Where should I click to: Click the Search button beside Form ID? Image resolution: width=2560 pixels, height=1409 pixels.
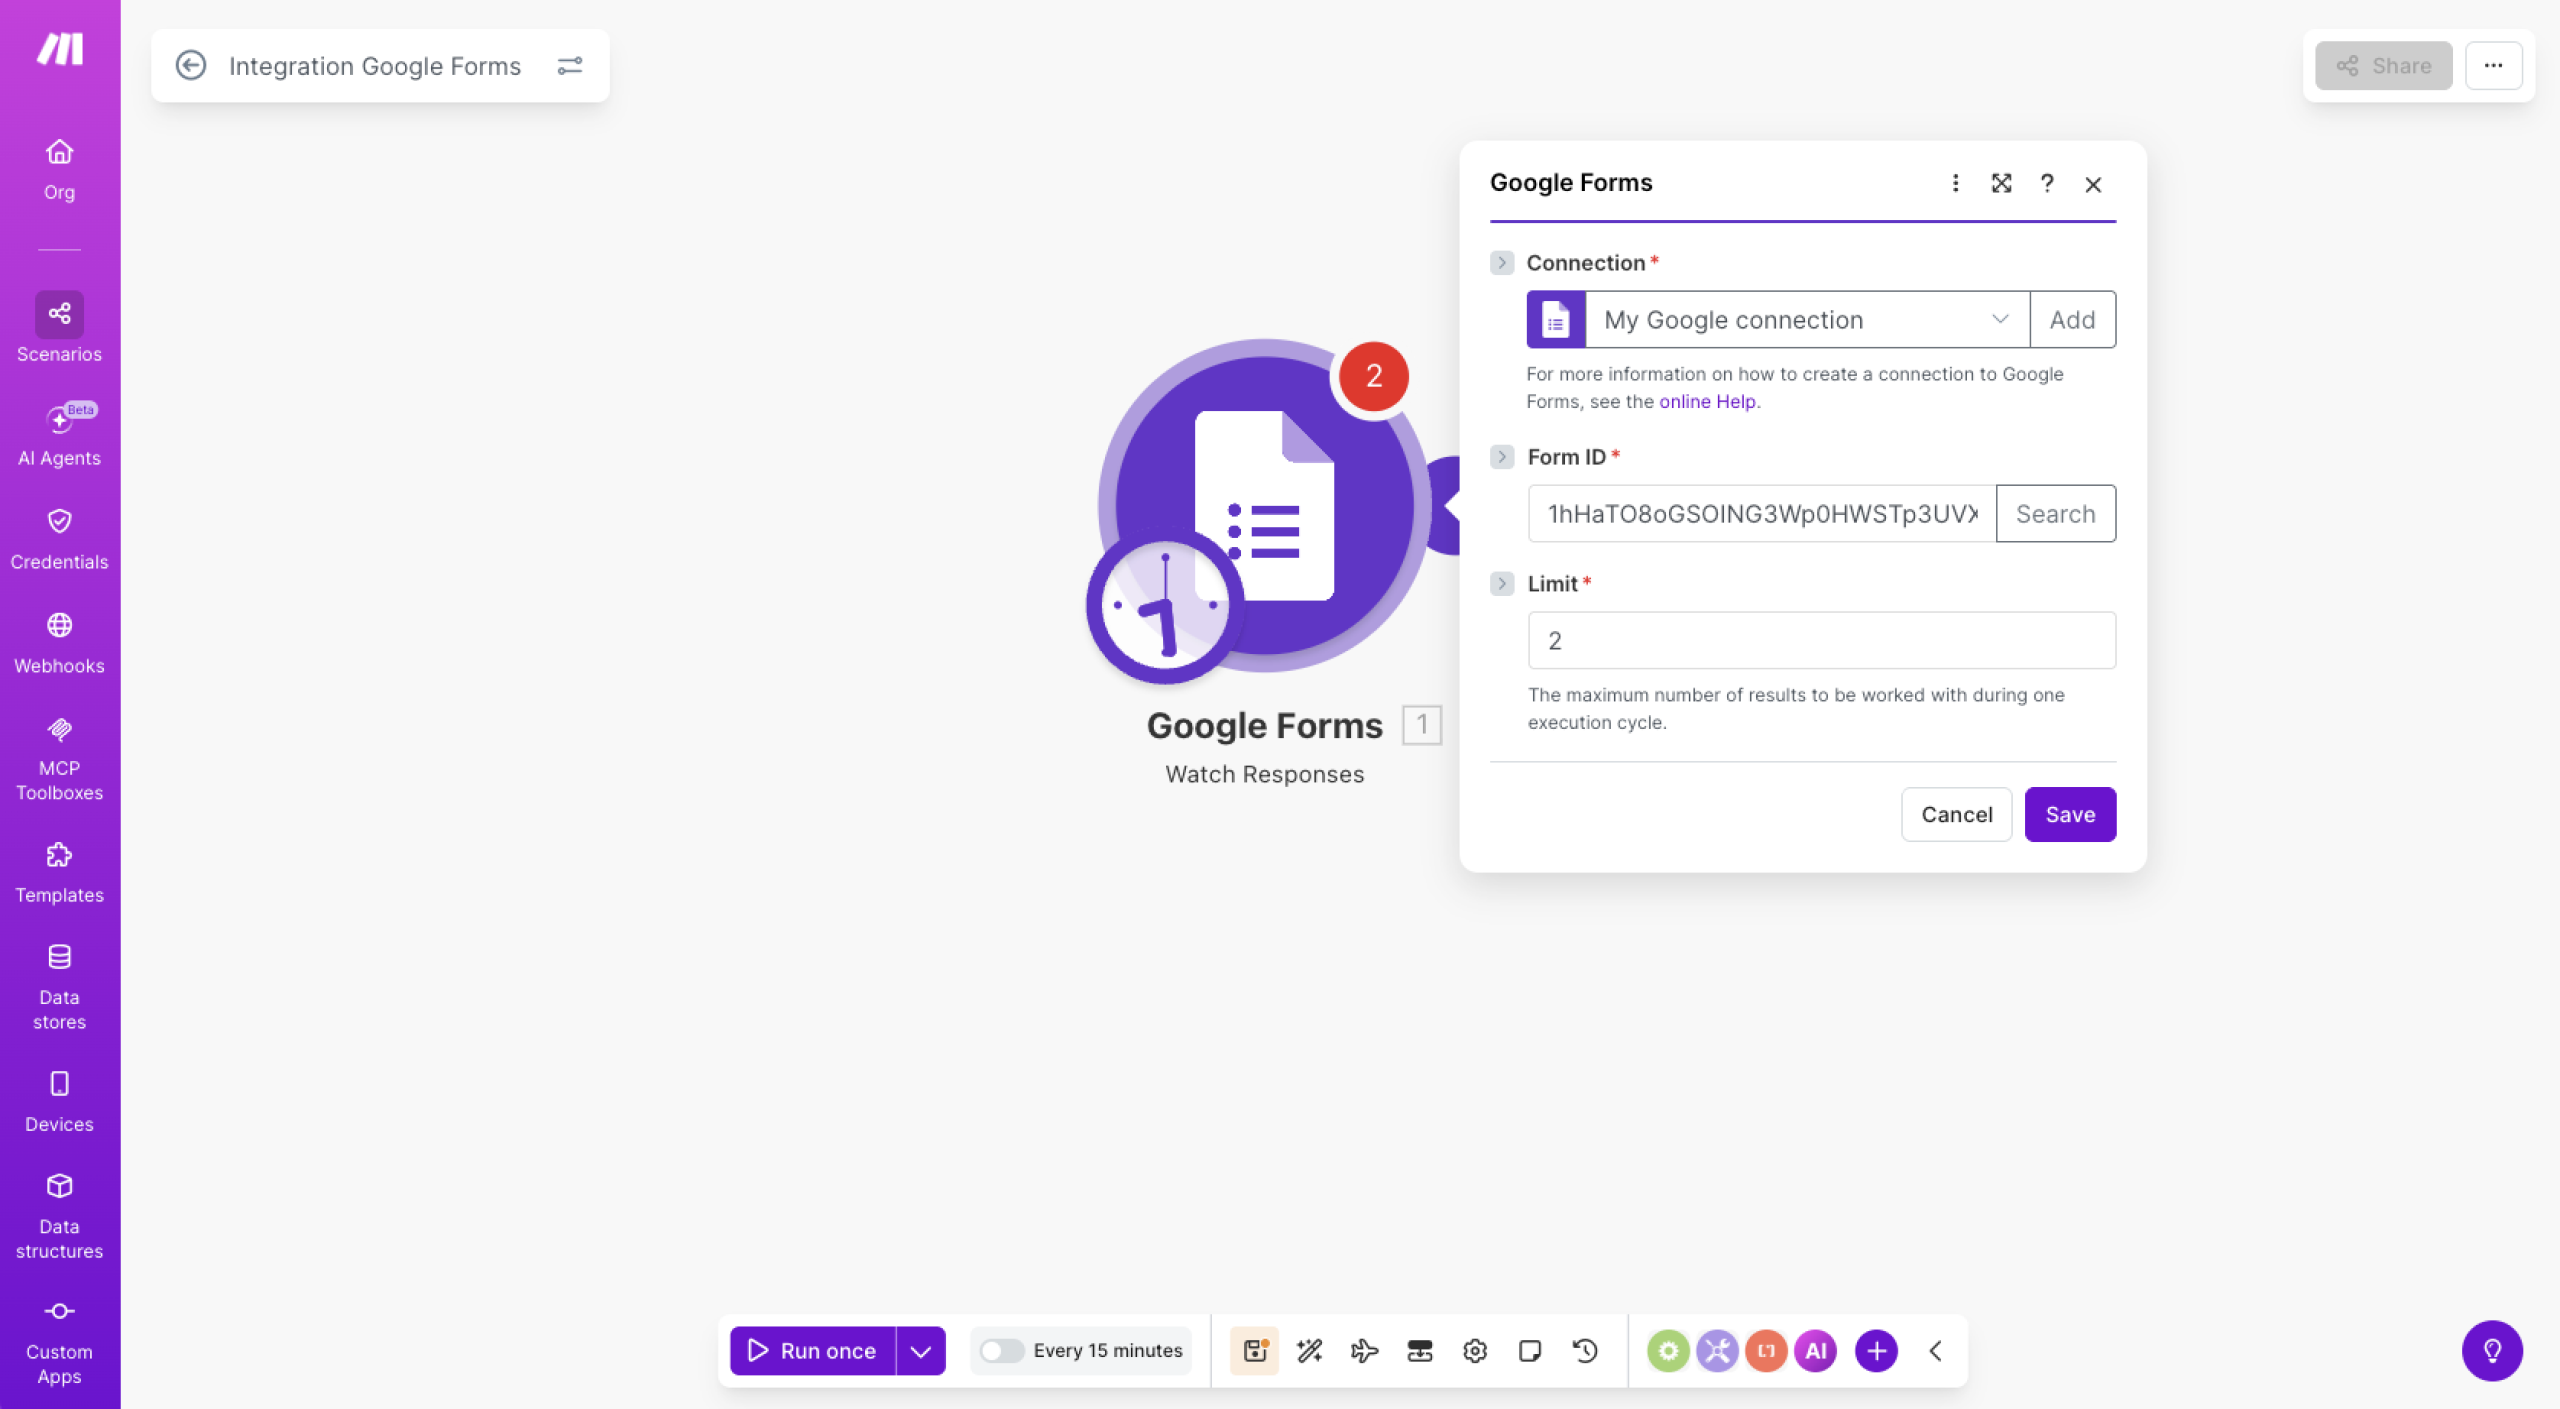coord(2055,514)
